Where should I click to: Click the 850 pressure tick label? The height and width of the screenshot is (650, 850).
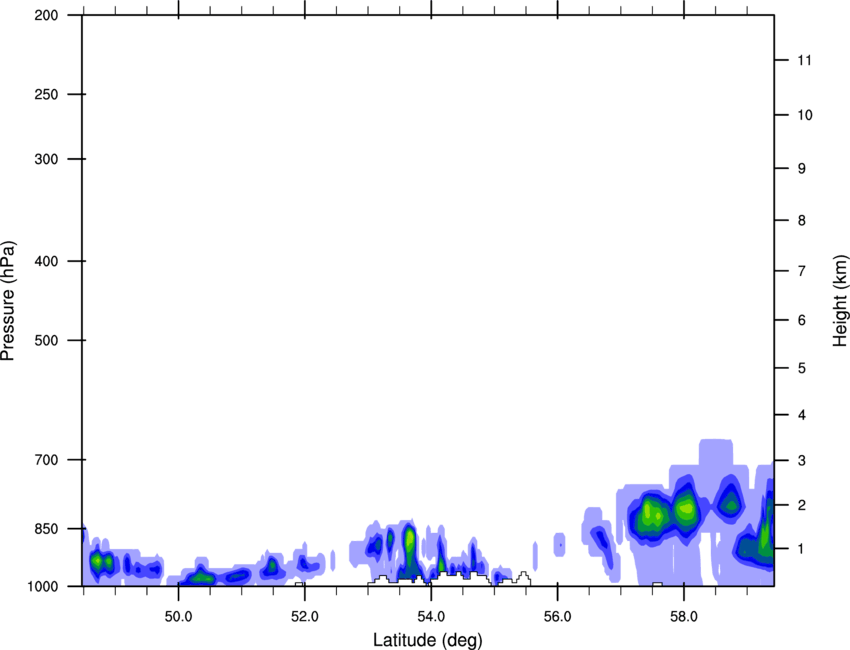46,529
